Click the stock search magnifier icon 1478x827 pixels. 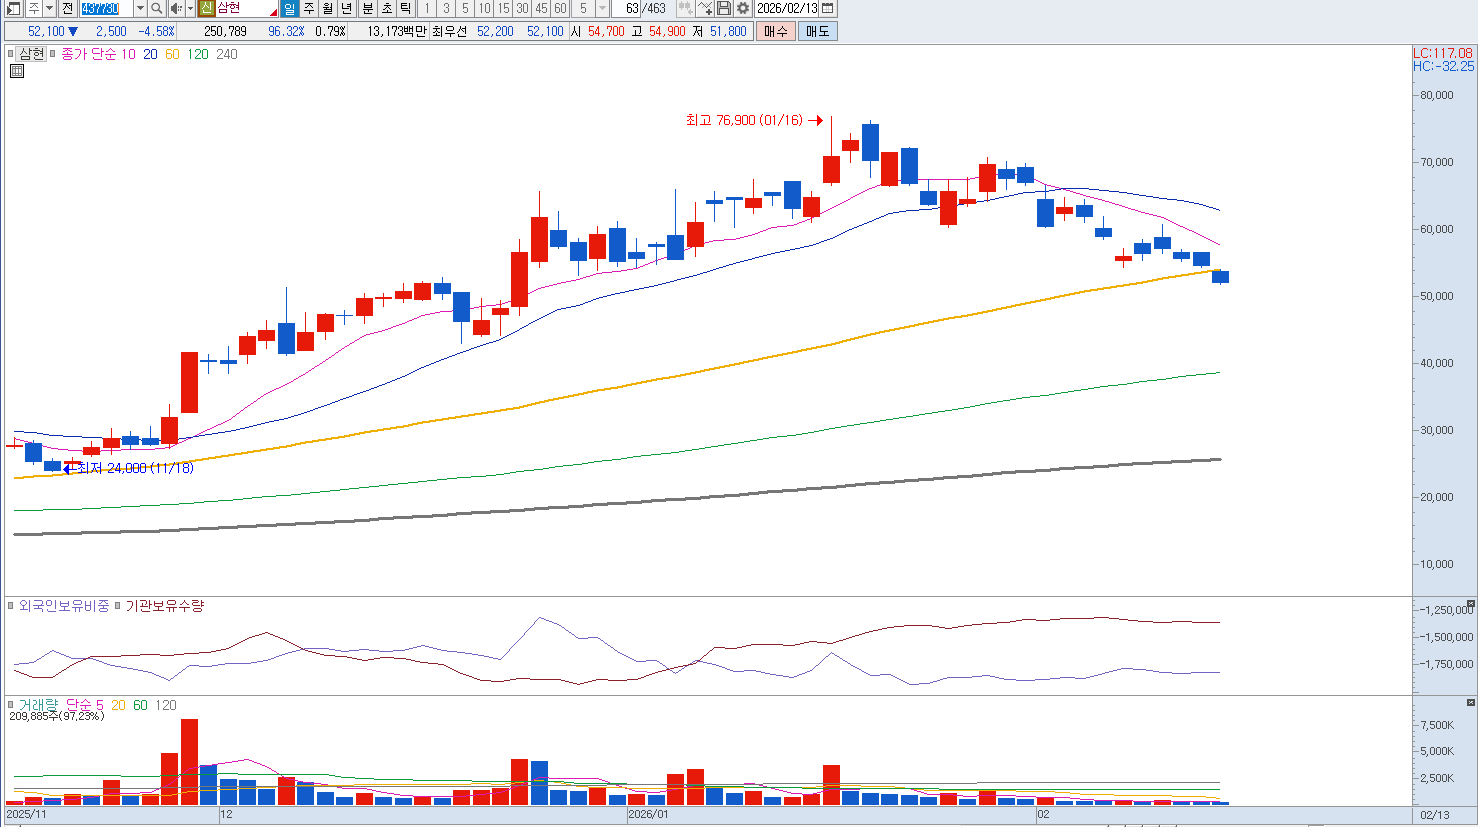(x=157, y=9)
